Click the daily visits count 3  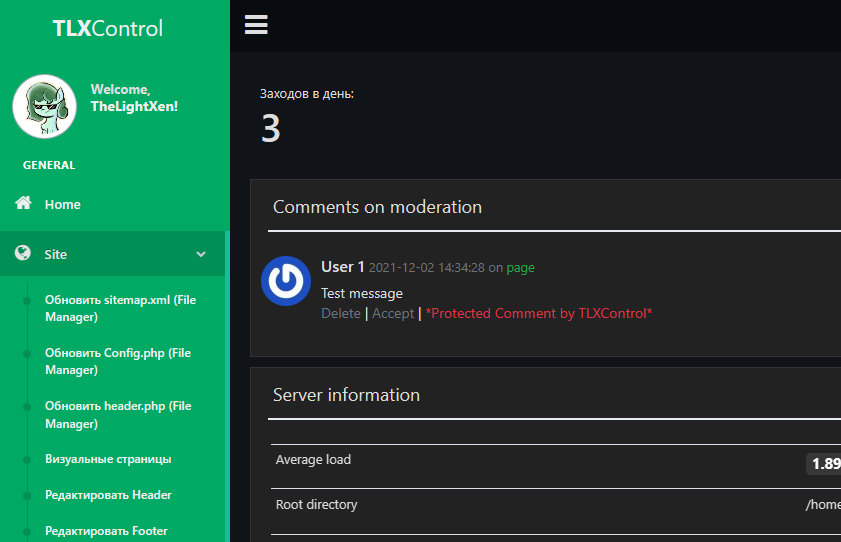coord(271,129)
